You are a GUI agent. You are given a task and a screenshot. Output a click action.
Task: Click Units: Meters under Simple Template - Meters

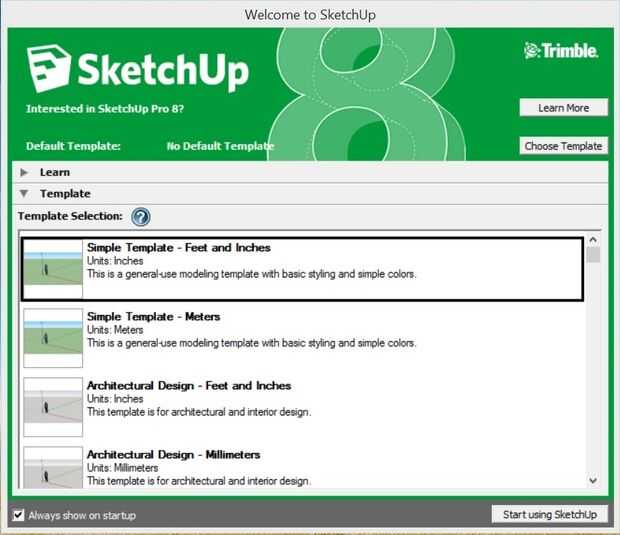click(x=115, y=330)
